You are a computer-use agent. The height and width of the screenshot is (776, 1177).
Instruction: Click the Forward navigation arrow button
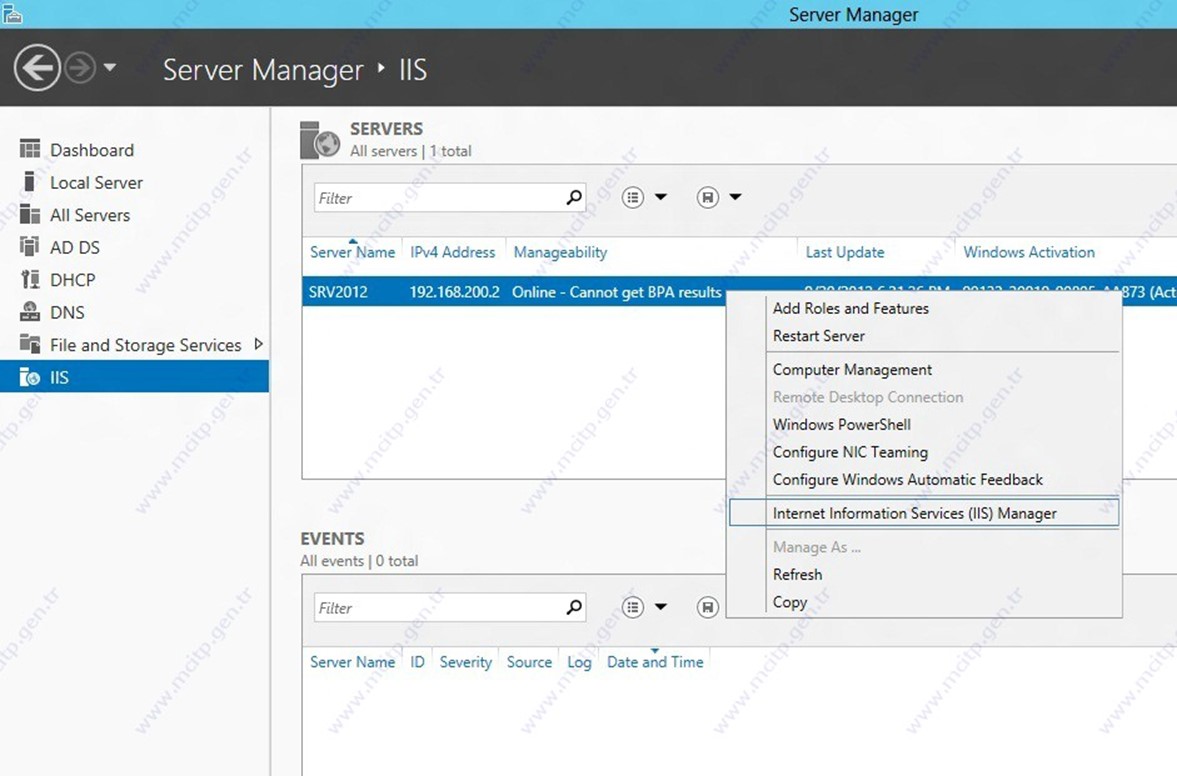tap(80, 68)
